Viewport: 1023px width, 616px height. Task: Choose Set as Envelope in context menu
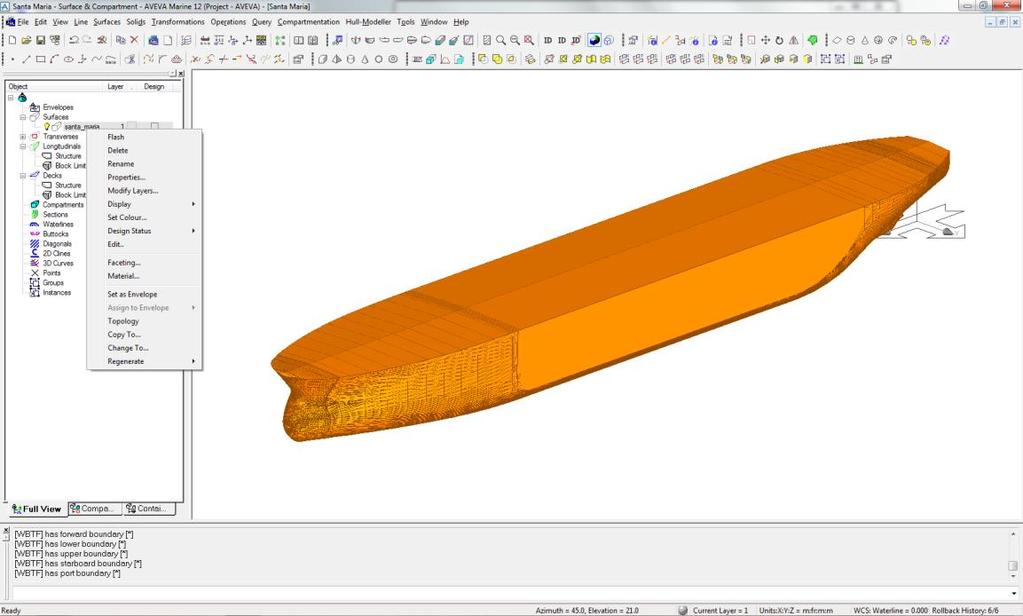pyautogui.click(x=144, y=294)
